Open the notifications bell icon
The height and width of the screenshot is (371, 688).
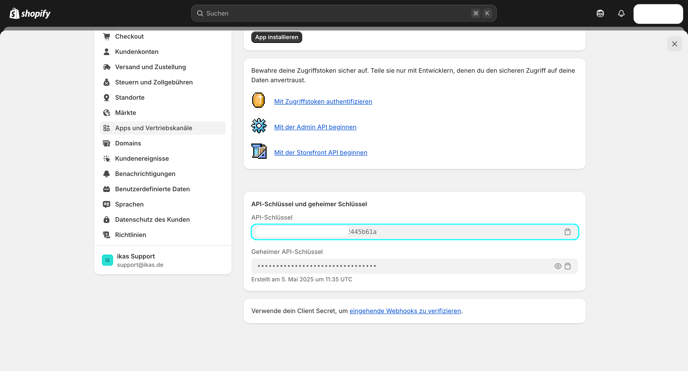coord(621,14)
